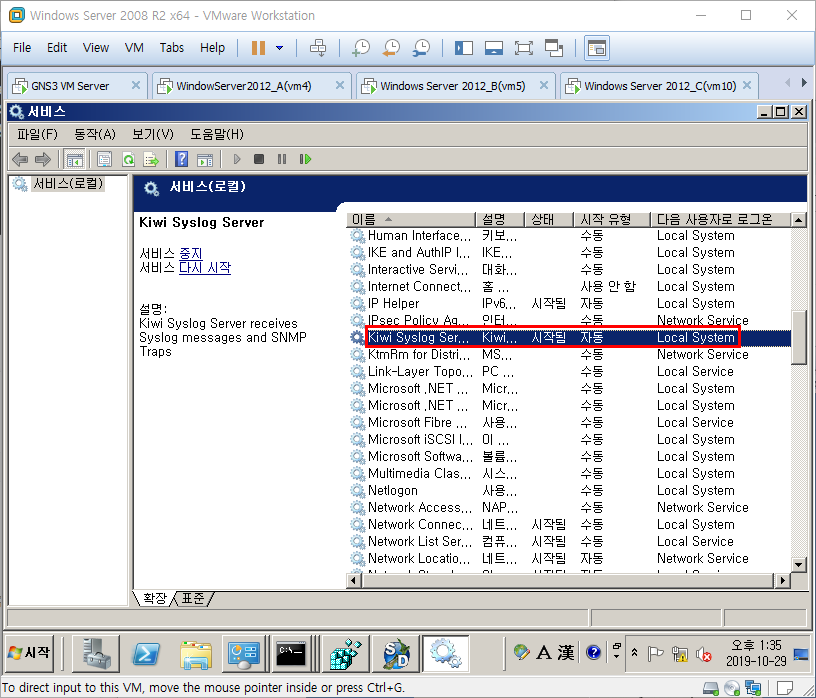Click the 중지 link to stop service
The width and height of the screenshot is (816, 698).
click(190, 253)
